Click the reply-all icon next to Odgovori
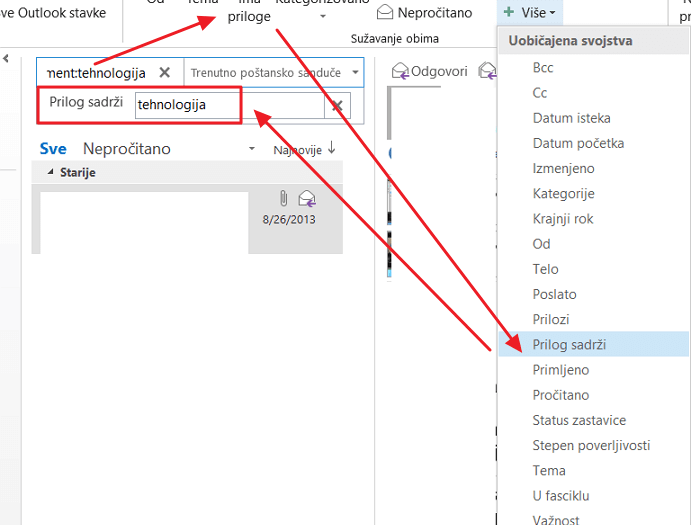 [x=487, y=71]
